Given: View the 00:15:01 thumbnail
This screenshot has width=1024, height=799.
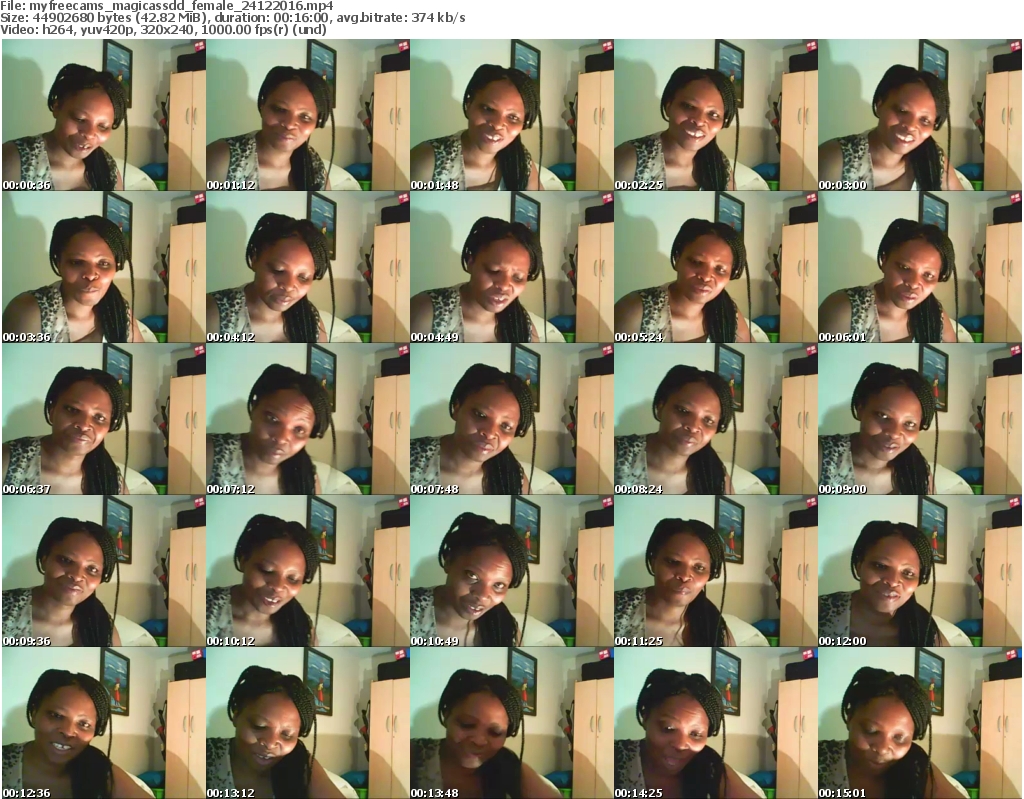Looking at the screenshot, I should tap(920, 723).
